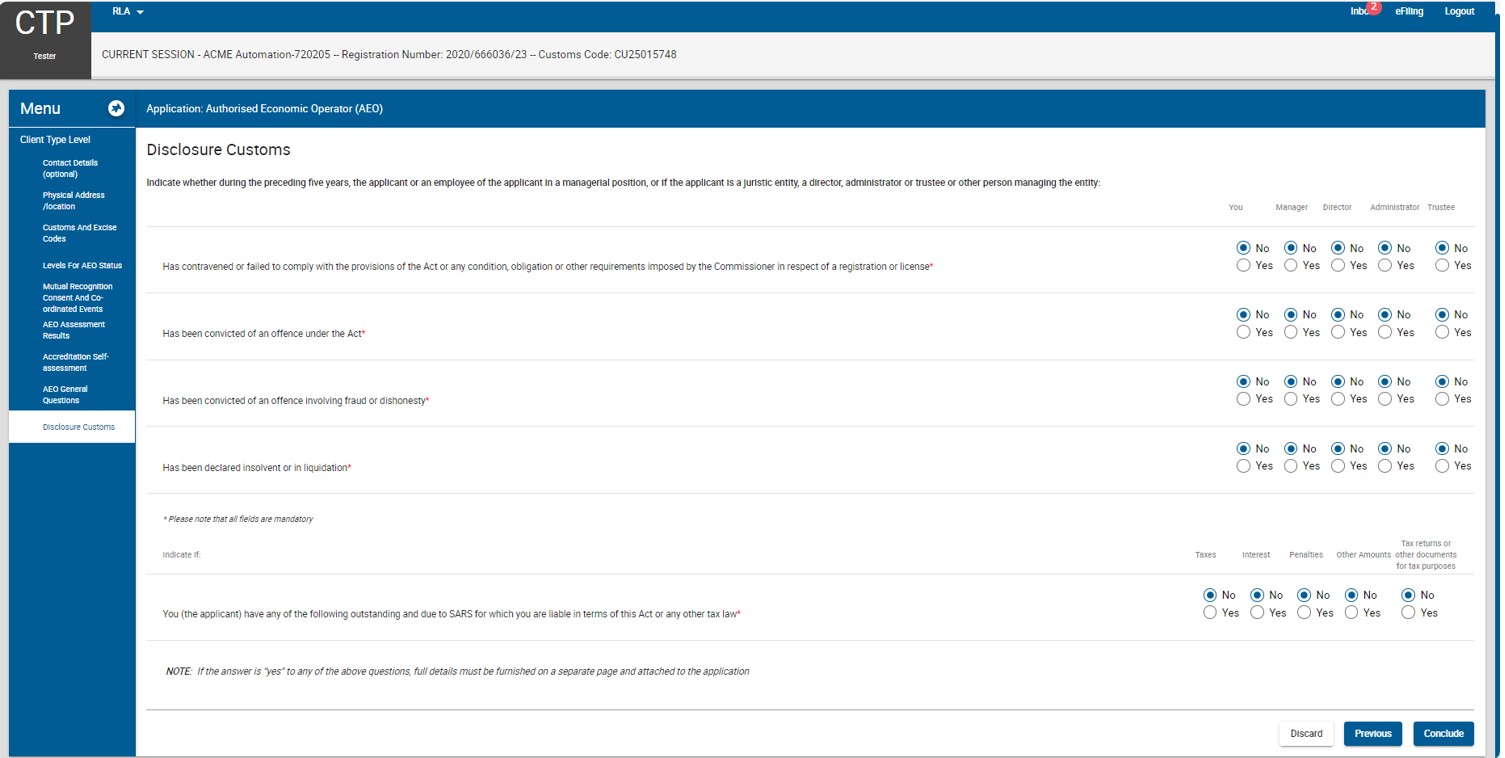Viewport: 1505px width, 758px height.
Task: Select No for Administrator on declared insolvent question
Action: pyautogui.click(x=1384, y=448)
